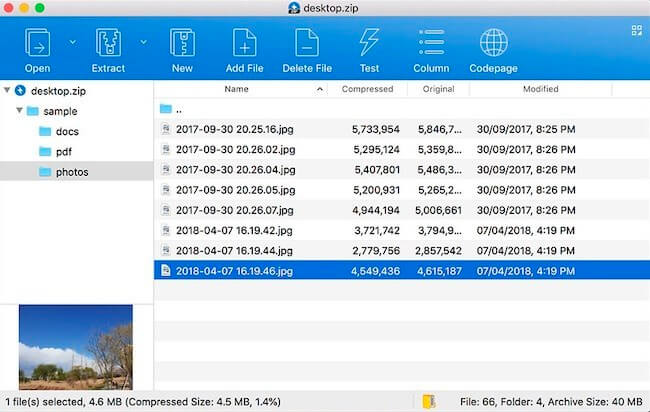Click the Delete File icon
The image size is (650, 412).
pyautogui.click(x=307, y=43)
